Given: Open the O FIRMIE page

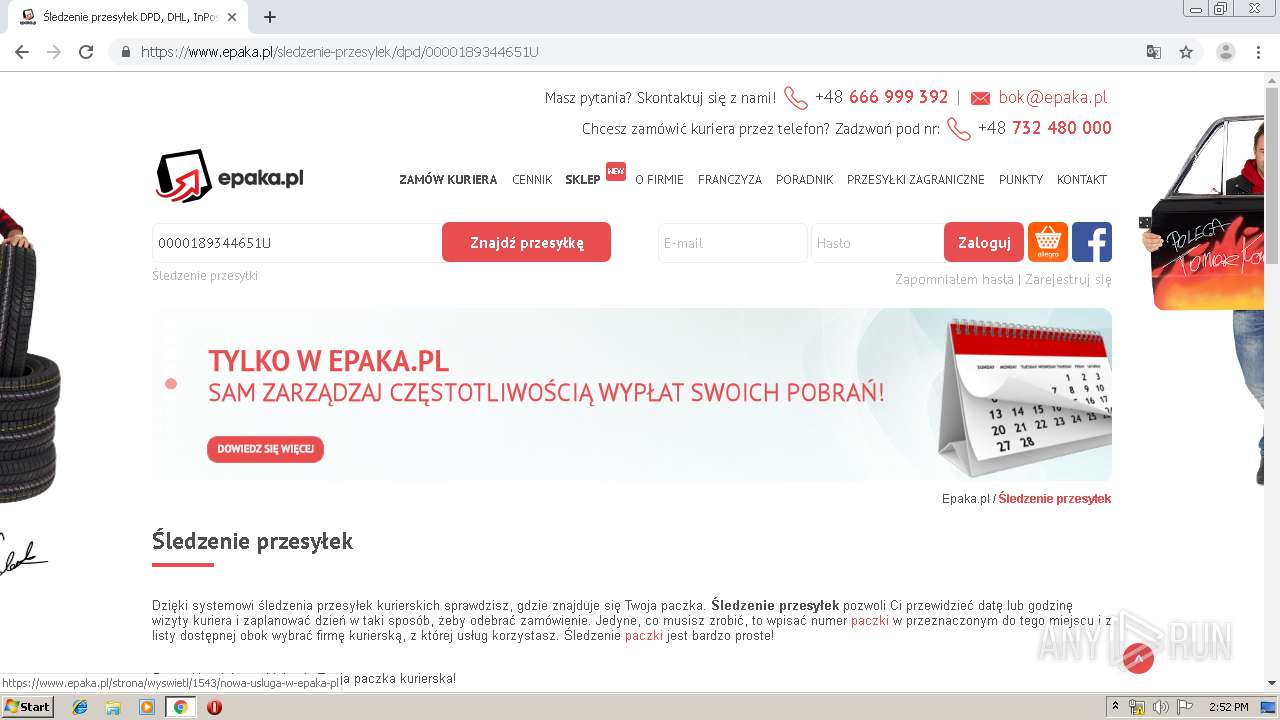Looking at the screenshot, I should pyautogui.click(x=659, y=180).
